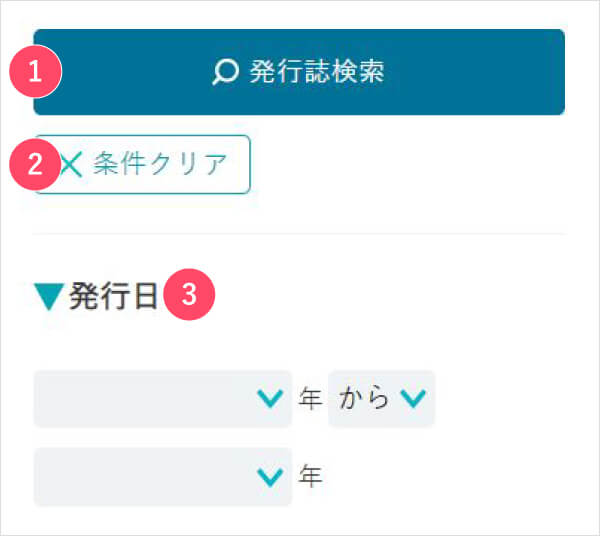Click the 発行日 heading text
This screenshot has height=536, width=600.
pyautogui.click(x=113, y=296)
